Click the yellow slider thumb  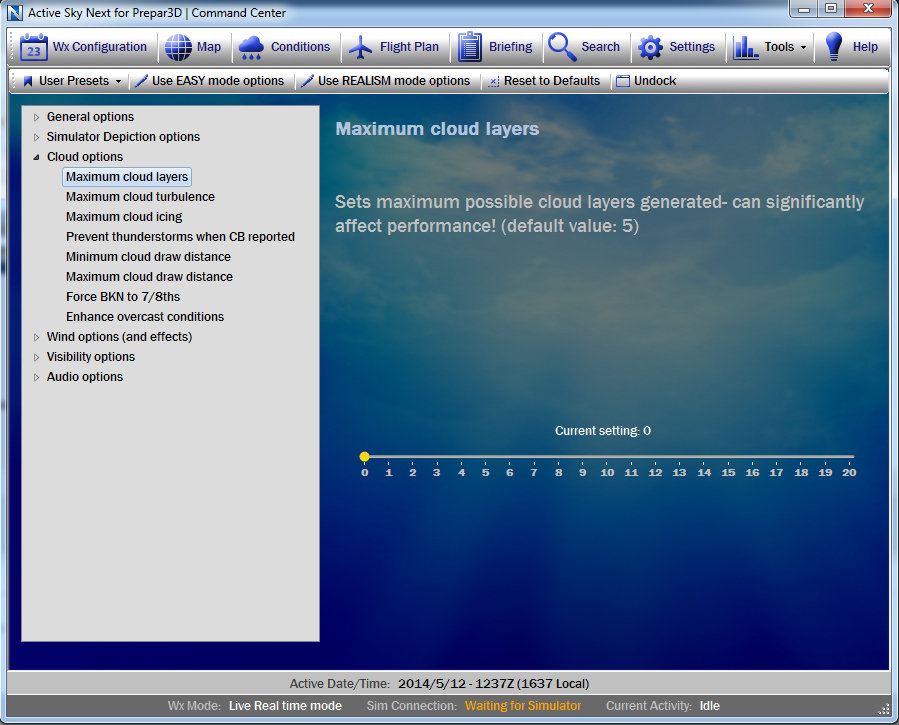[365, 457]
